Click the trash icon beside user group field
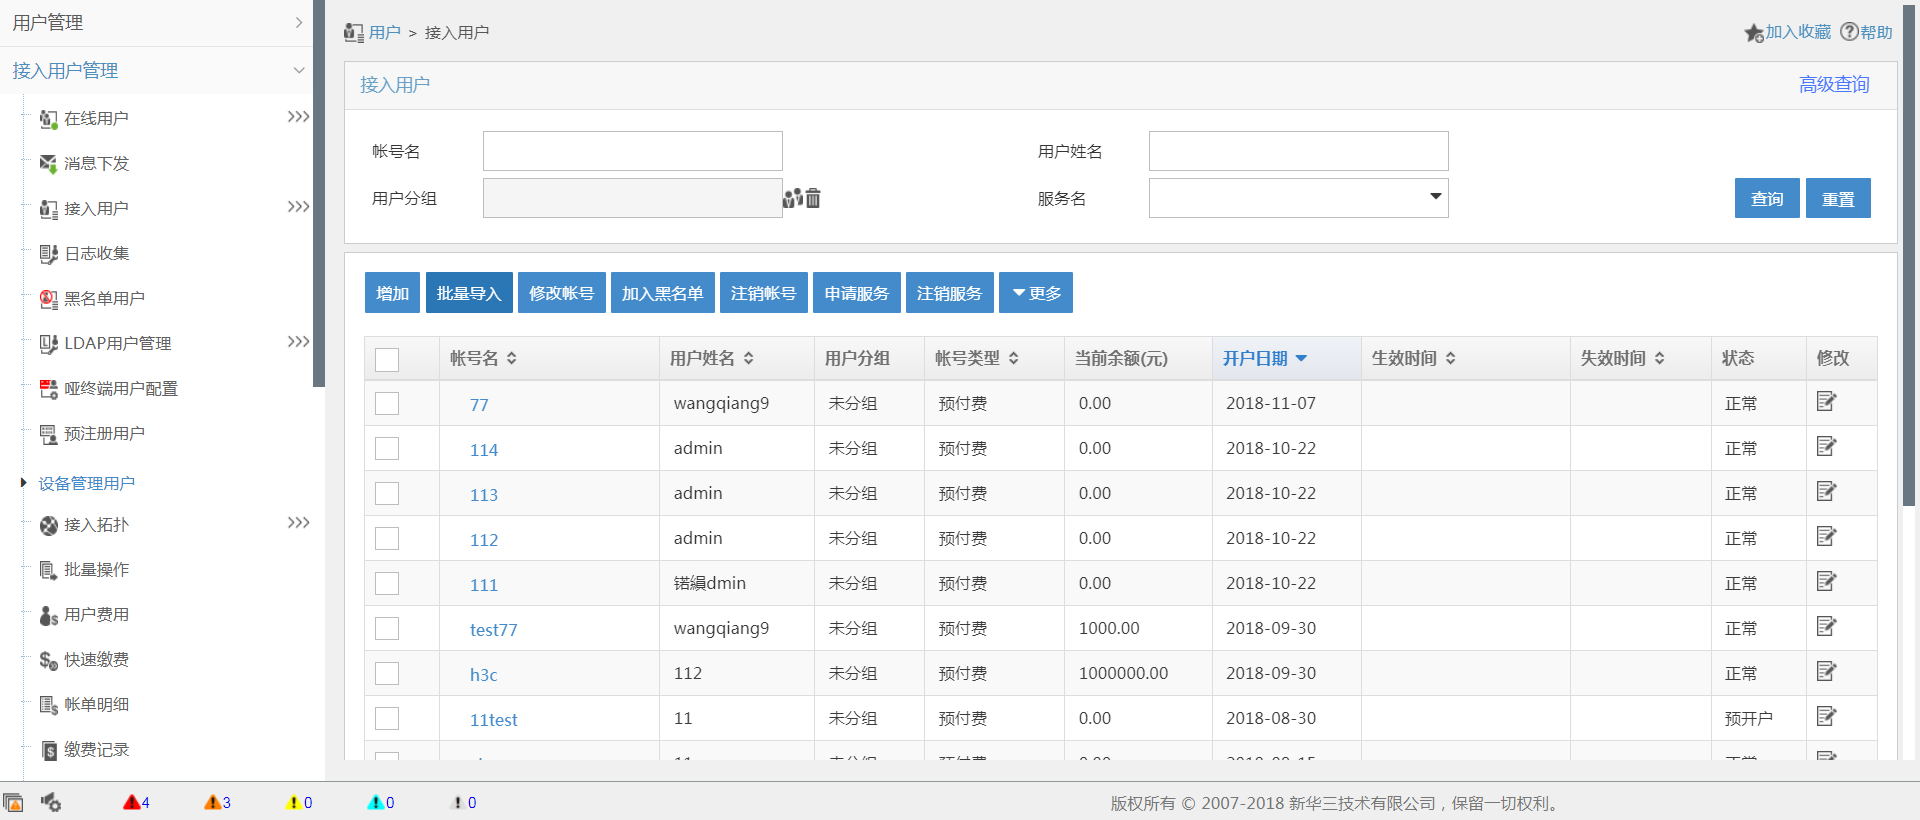The width and height of the screenshot is (1920, 820). pyautogui.click(x=813, y=198)
